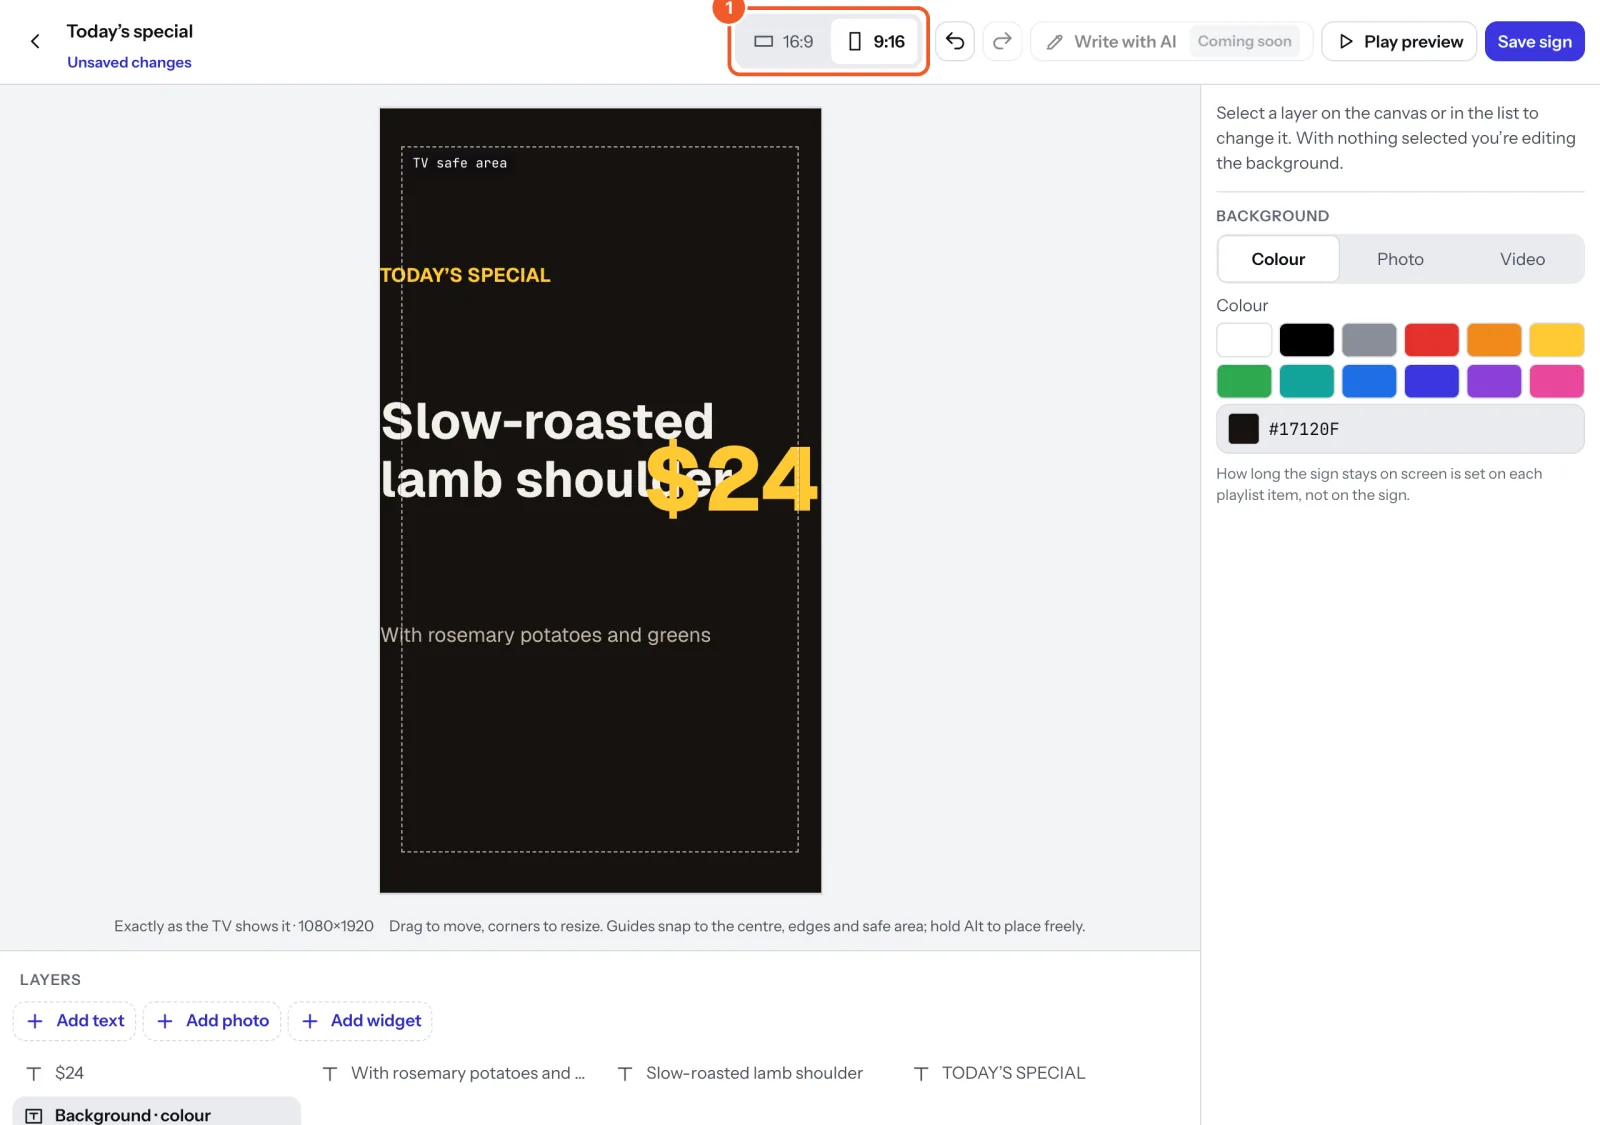Add a text layer

point(75,1021)
